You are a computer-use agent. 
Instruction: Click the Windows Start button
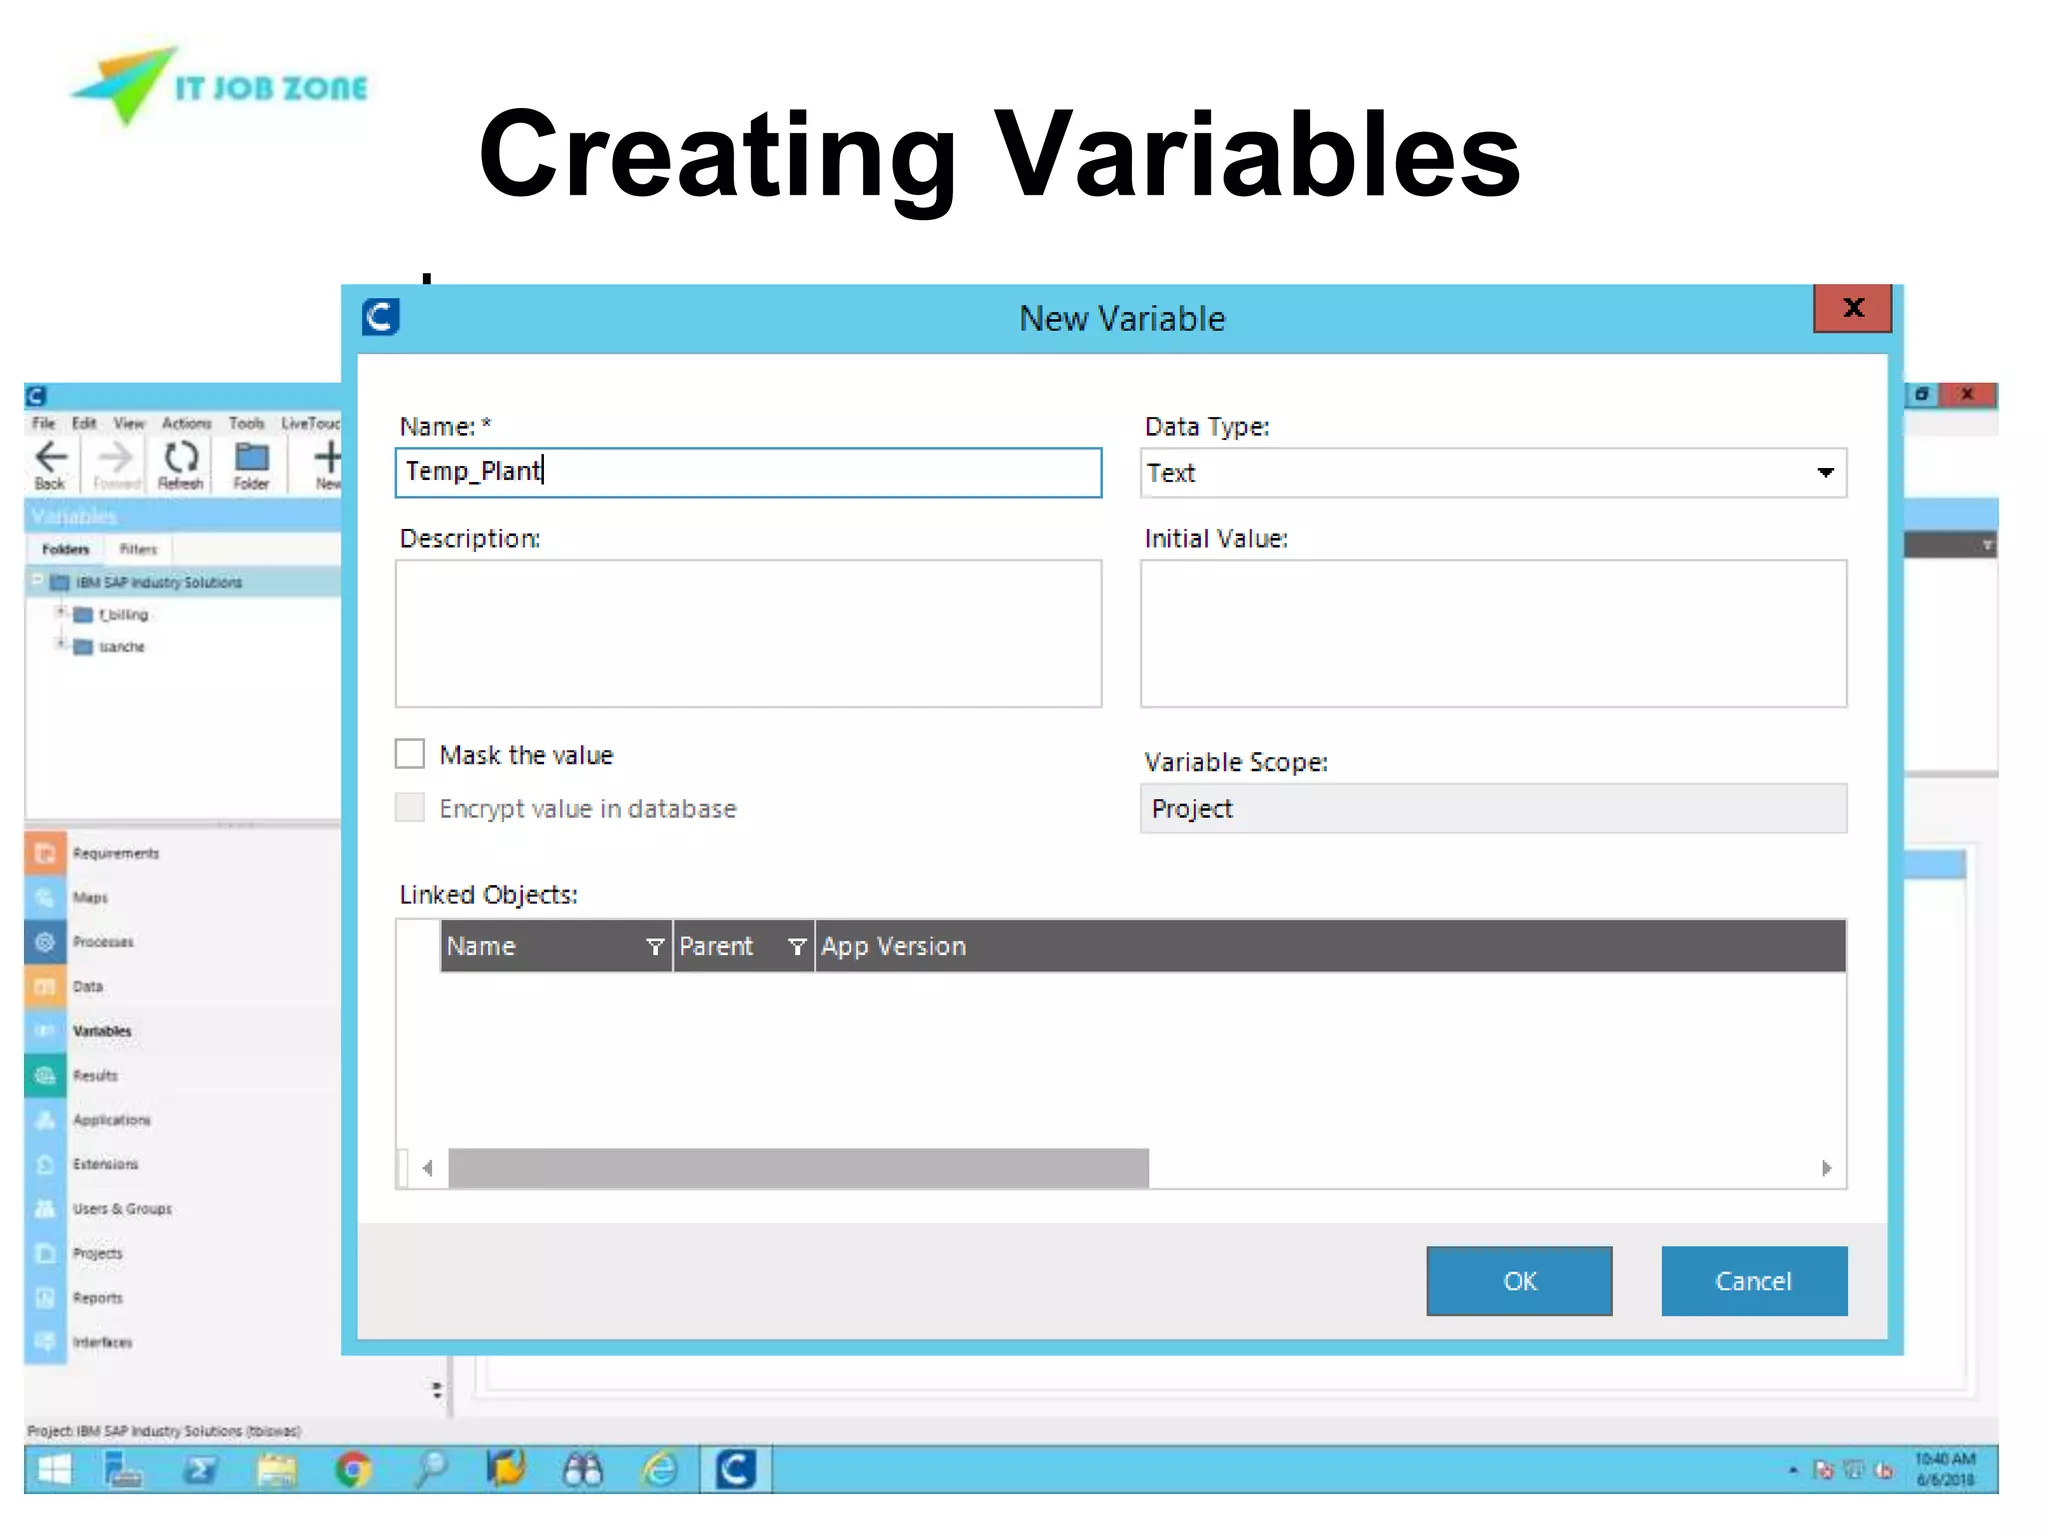pyautogui.click(x=53, y=1469)
